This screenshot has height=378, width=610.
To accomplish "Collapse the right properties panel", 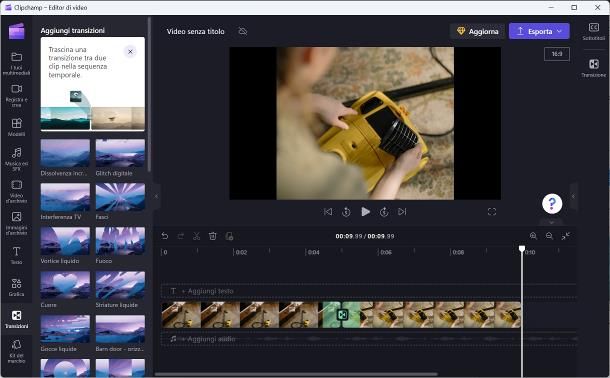I will point(573,196).
